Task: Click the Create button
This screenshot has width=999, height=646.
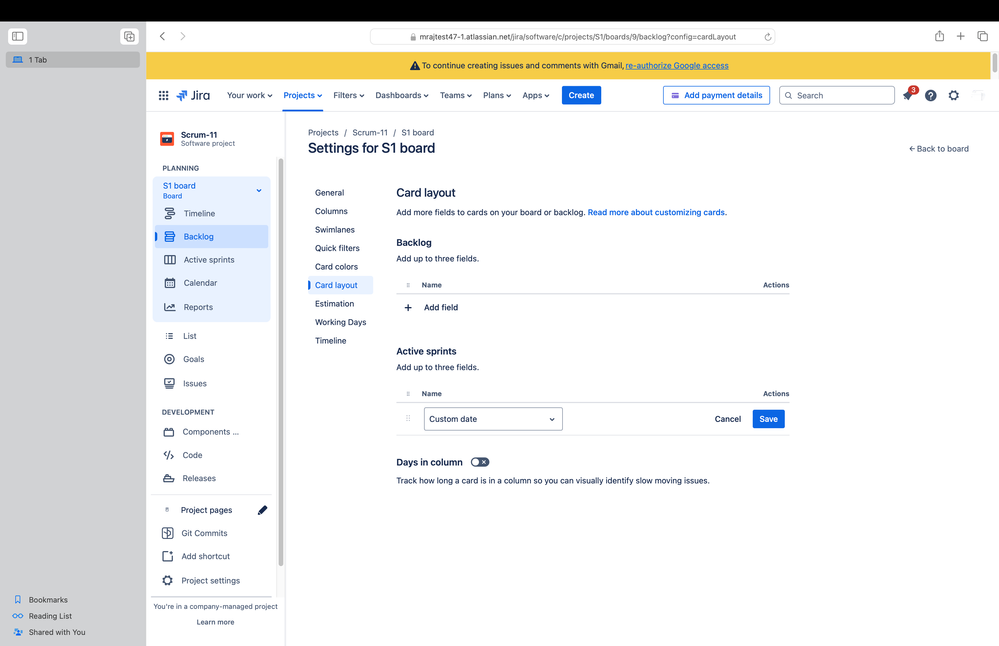Action: tap(581, 96)
